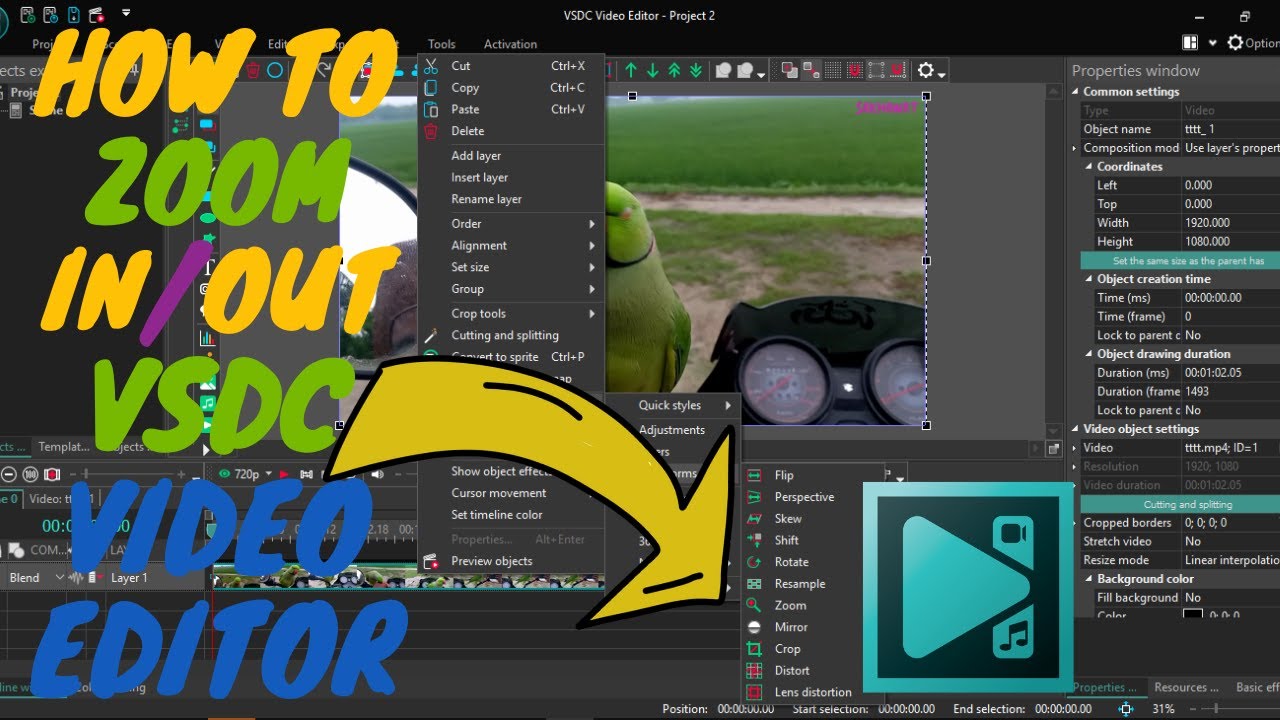Click the Copy icon in the context menu
Viewport: 1280px width, 720px height.
coord(431,88)
